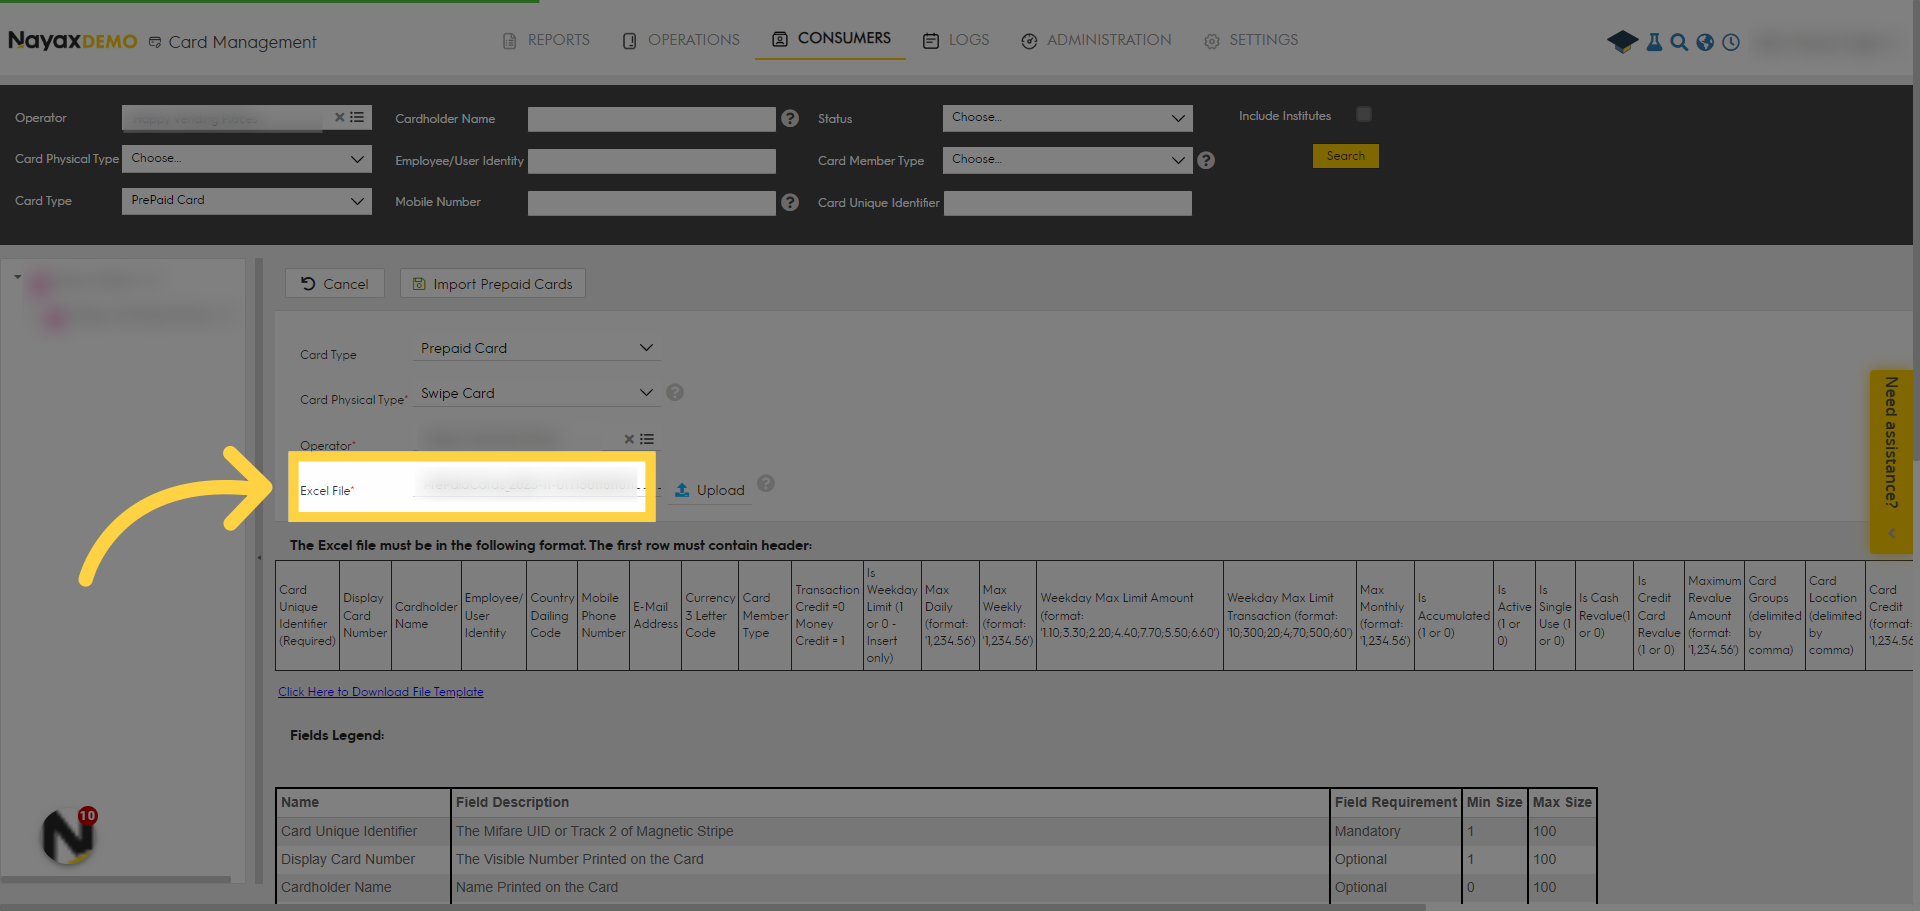
Task: Click the Upload button
Action: (710, 490)
